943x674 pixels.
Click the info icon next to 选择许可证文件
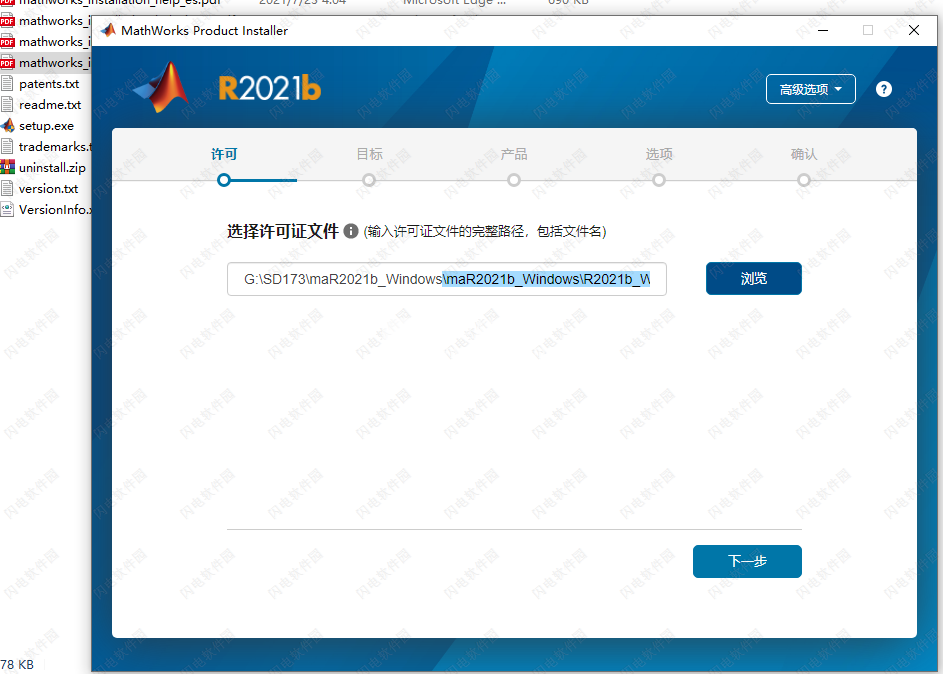click(351, 231)
